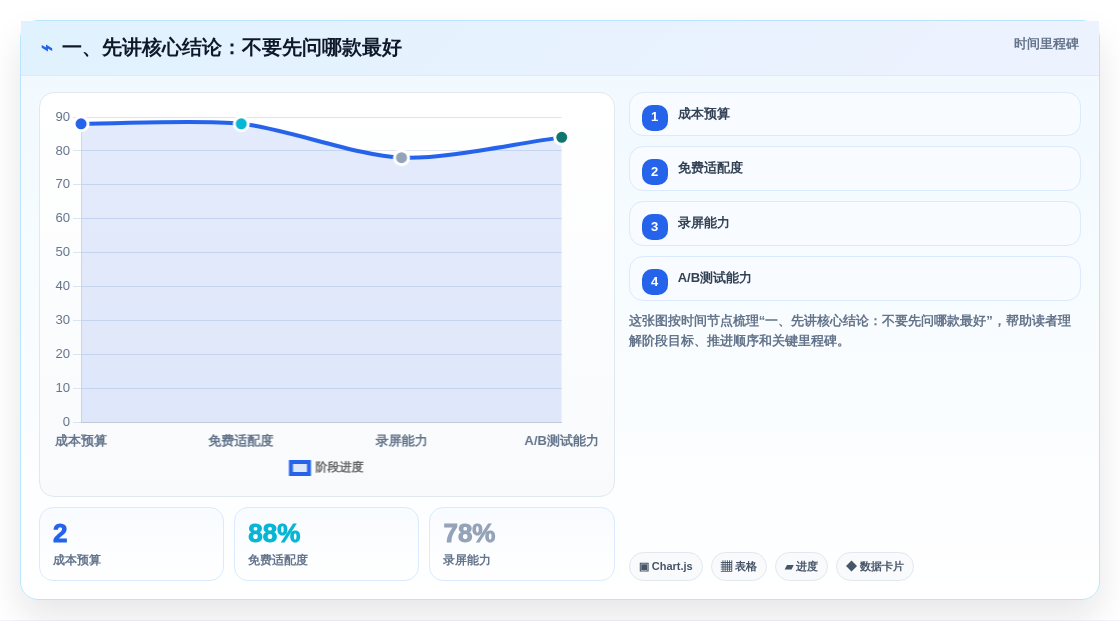Click the 88% 免费适配度 stat card
Screen dimensions: 1120x621
tap(326, 544)
